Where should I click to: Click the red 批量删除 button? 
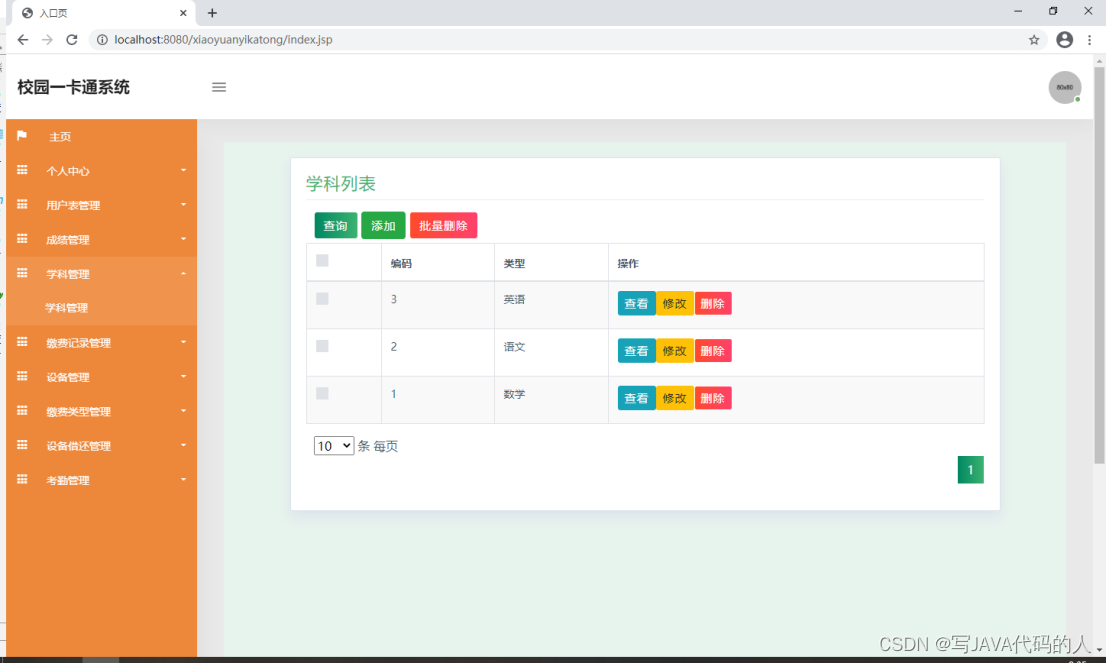click(x=443, y=226)
